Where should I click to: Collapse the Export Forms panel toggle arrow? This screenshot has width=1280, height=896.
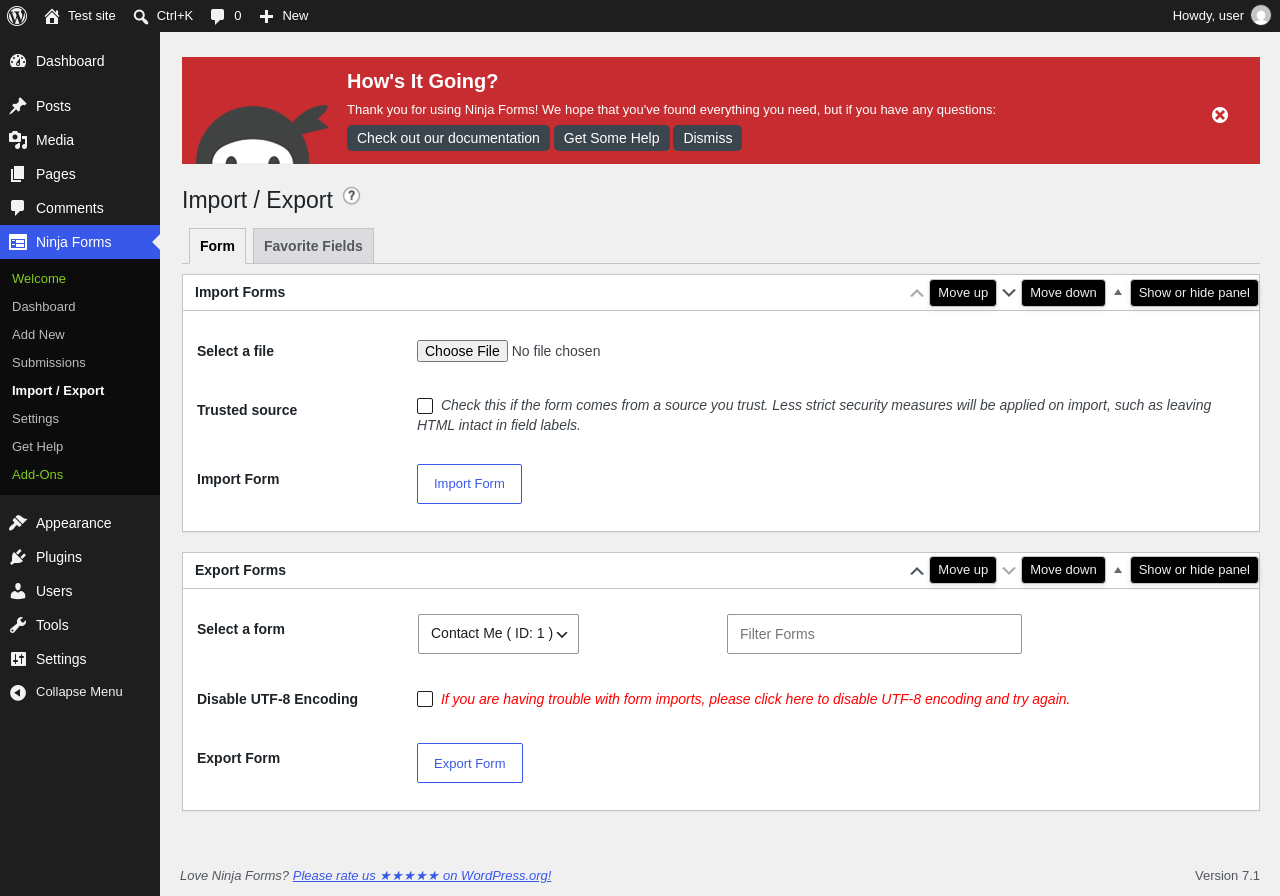tap(1118, 570)
